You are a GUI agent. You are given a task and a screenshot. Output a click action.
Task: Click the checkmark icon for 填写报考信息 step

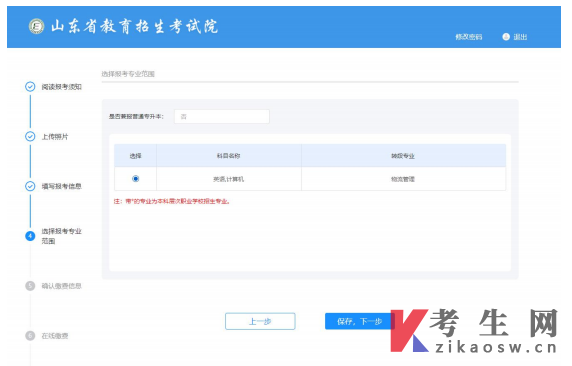(30, 186)
